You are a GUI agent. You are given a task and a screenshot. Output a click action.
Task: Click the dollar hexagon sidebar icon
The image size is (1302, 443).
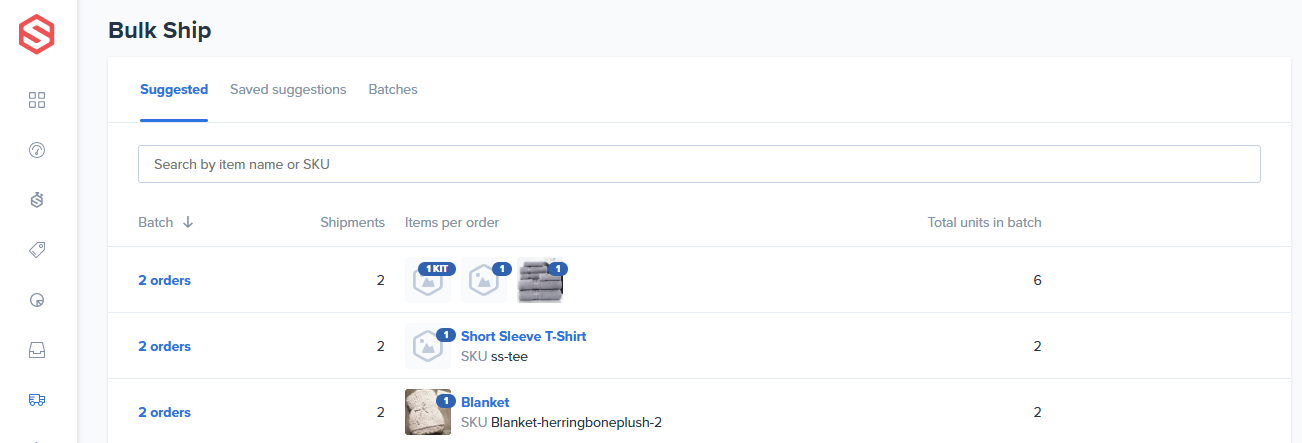pyautogui.click(x=37, y=200)
